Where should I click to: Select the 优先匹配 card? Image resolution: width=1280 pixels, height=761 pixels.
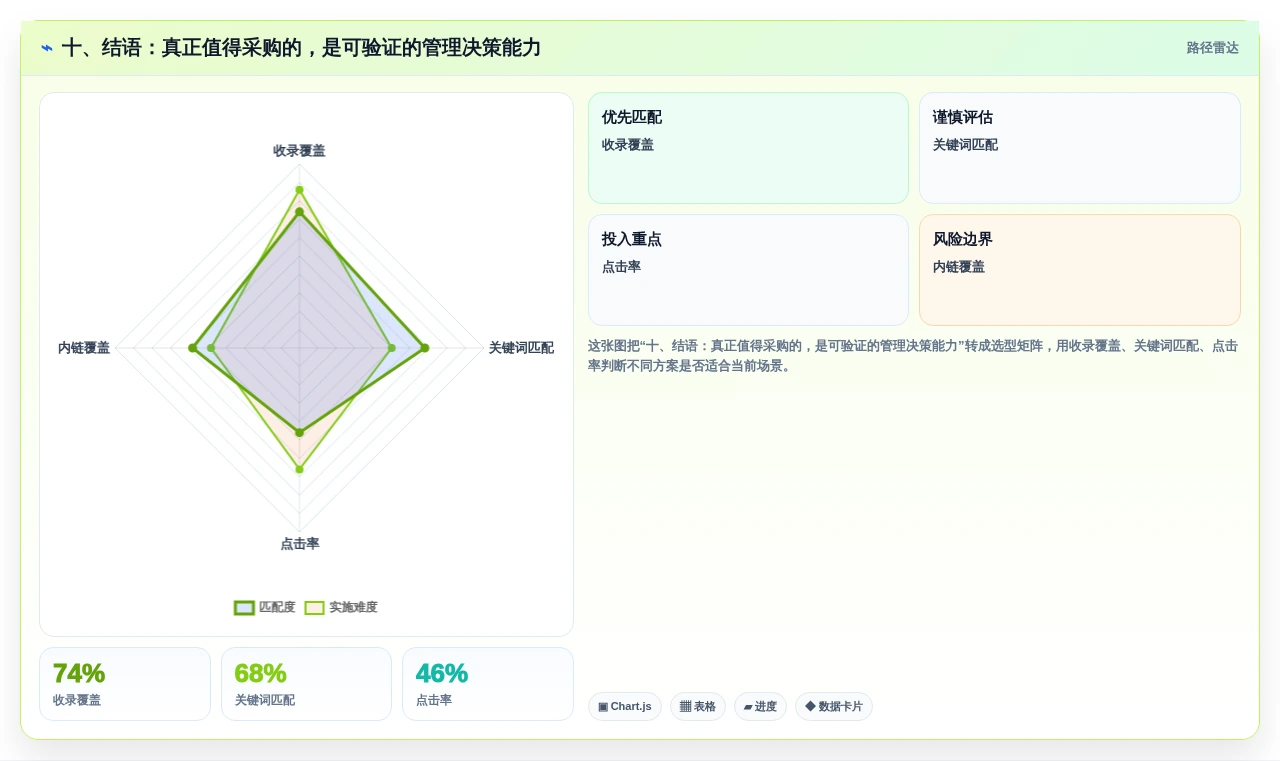tap(748, 148)
